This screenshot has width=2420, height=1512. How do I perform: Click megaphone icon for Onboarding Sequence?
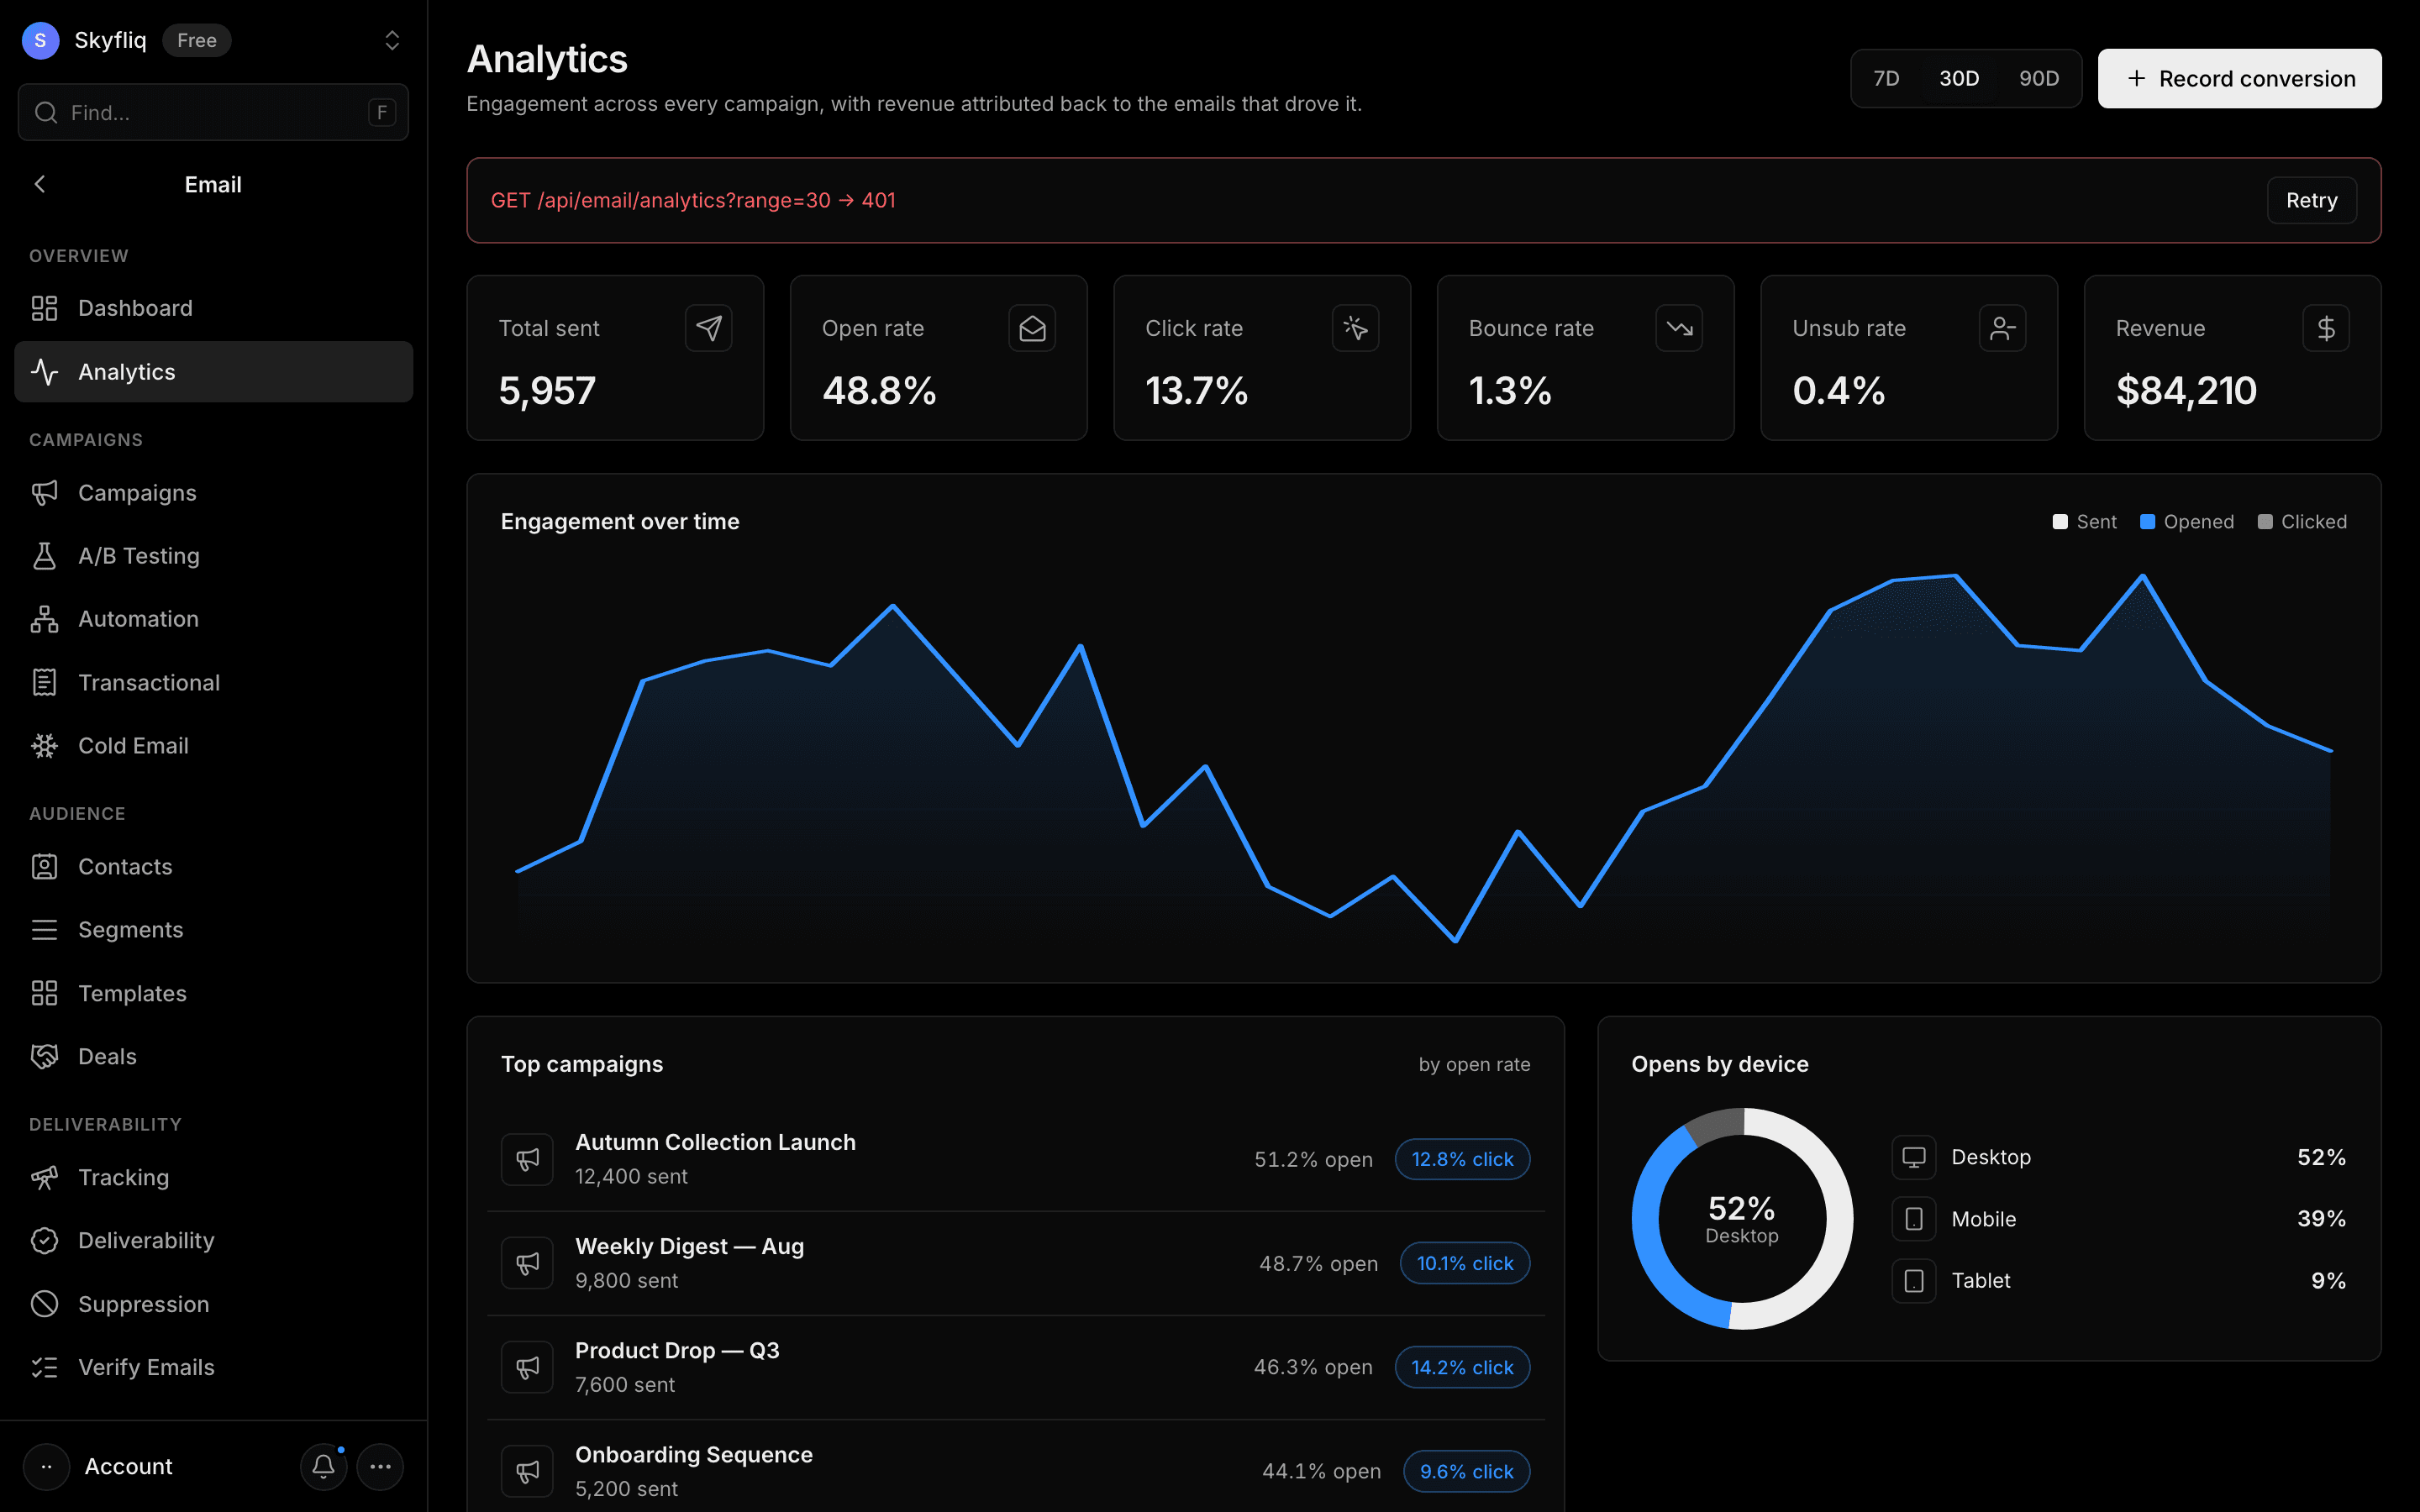coord(527,1471)
